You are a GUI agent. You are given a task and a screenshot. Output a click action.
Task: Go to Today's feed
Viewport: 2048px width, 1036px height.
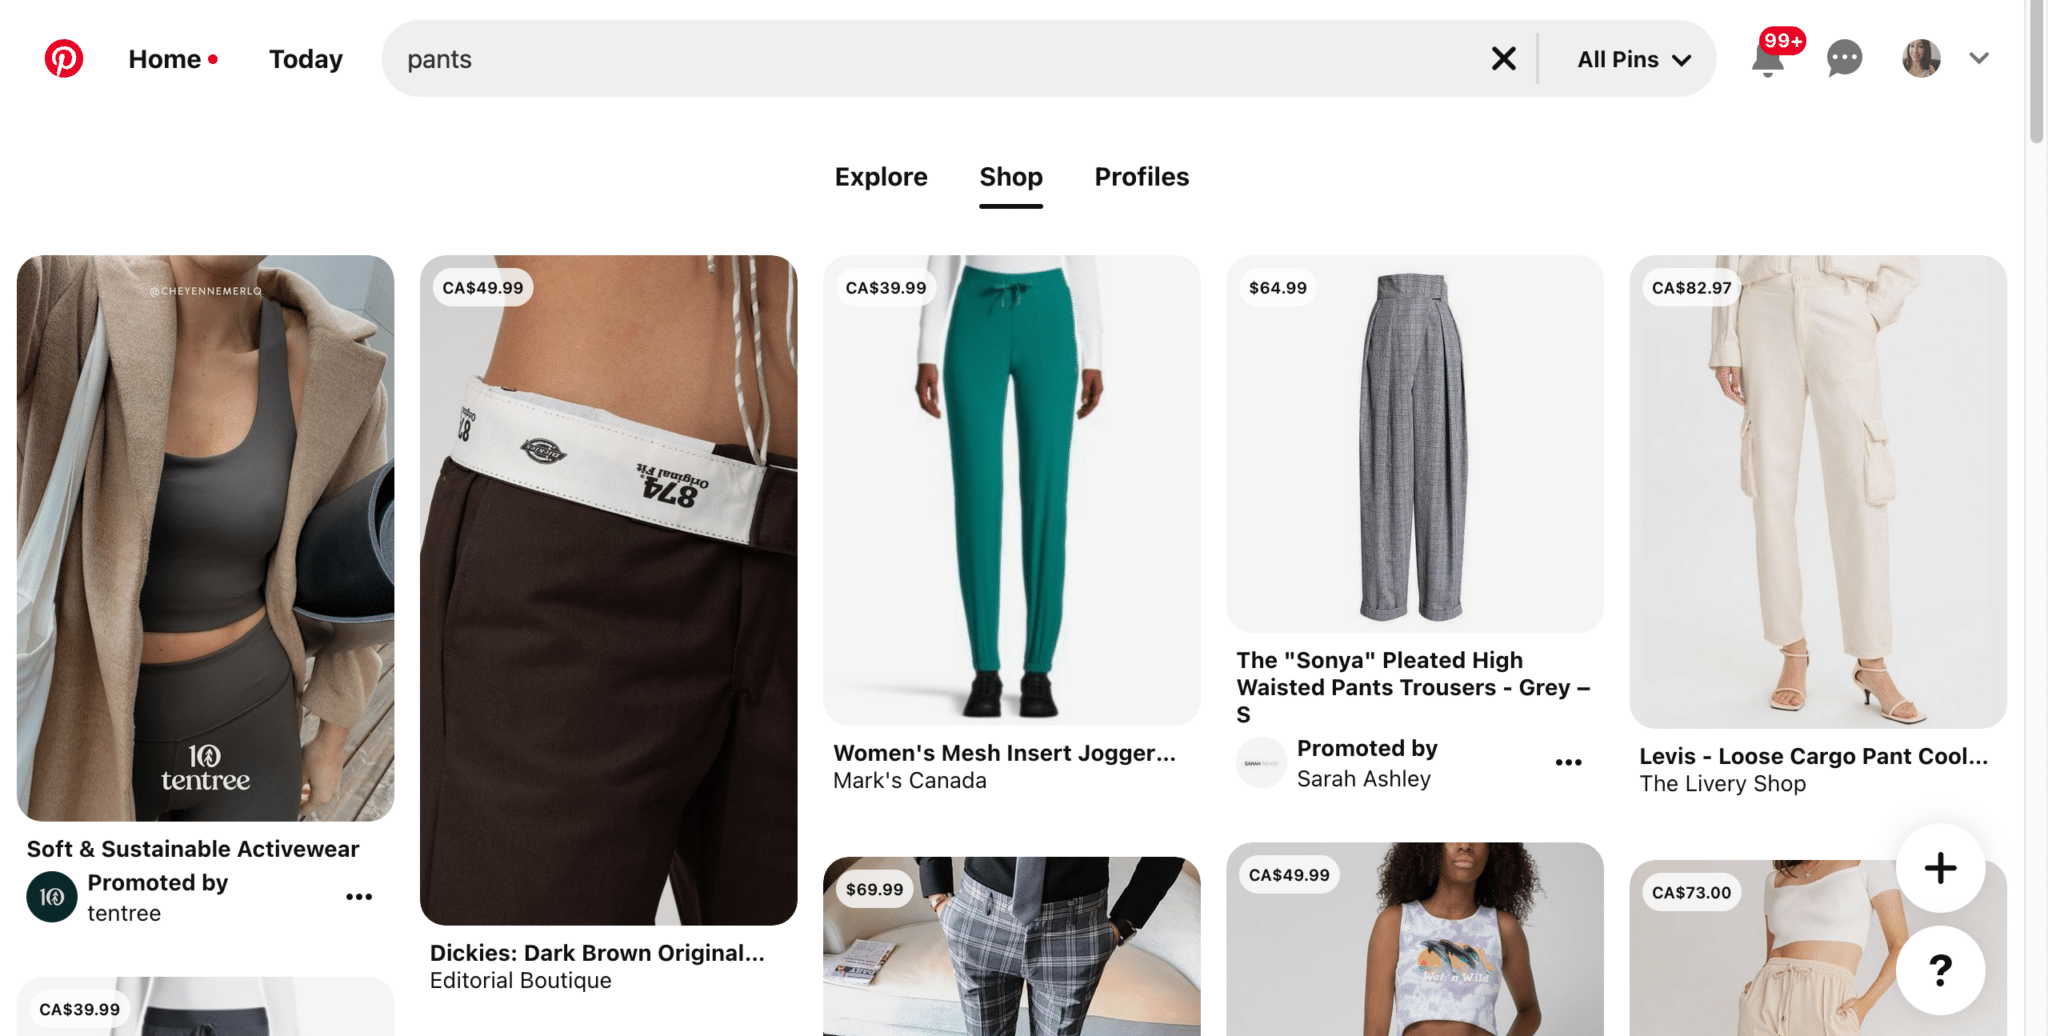[305, 58]
